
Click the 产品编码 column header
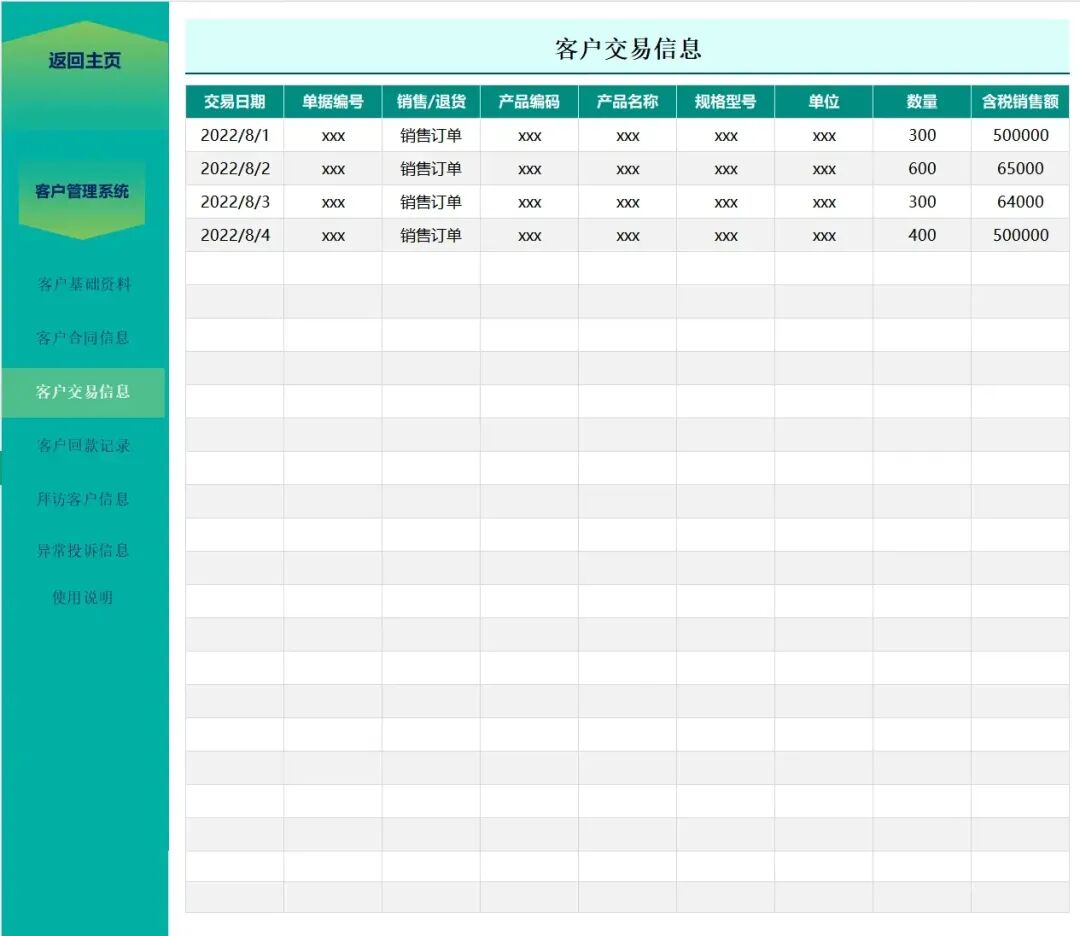pos(529,102)
